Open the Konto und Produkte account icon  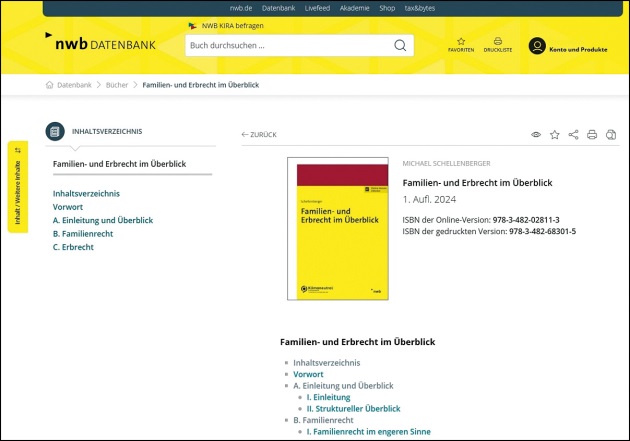537,46
